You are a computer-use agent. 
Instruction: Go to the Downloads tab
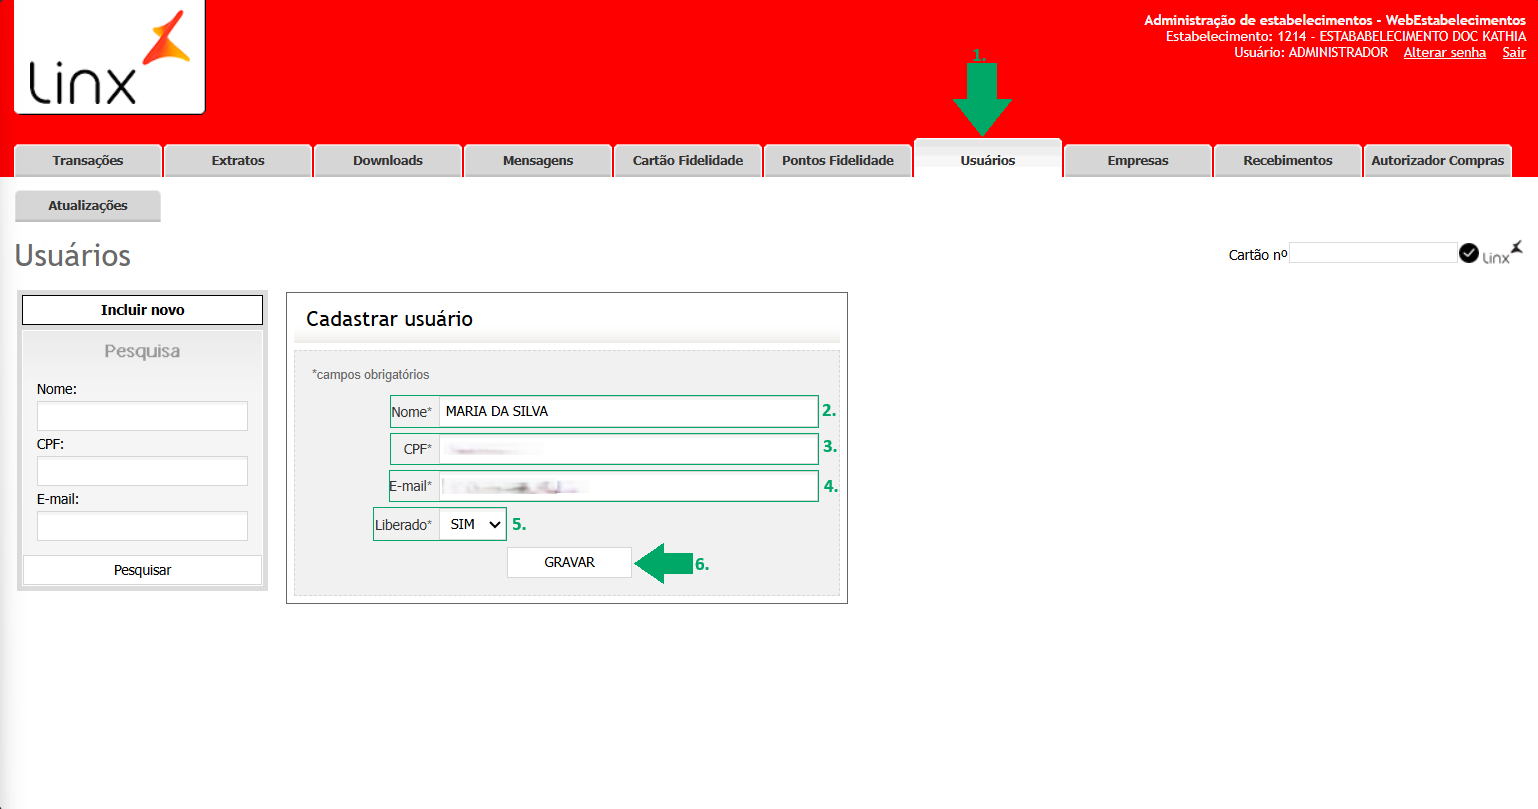388,161
